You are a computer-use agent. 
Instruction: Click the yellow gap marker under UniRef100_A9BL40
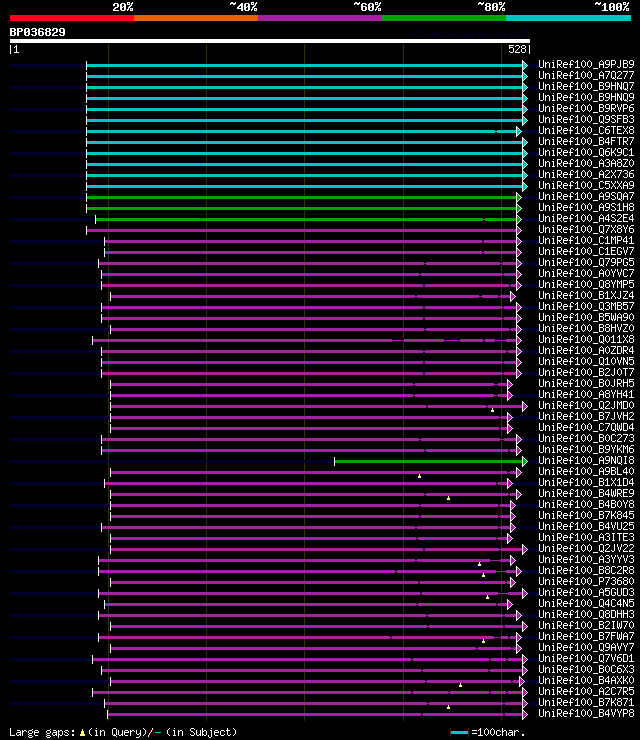(x=419, y=476)
